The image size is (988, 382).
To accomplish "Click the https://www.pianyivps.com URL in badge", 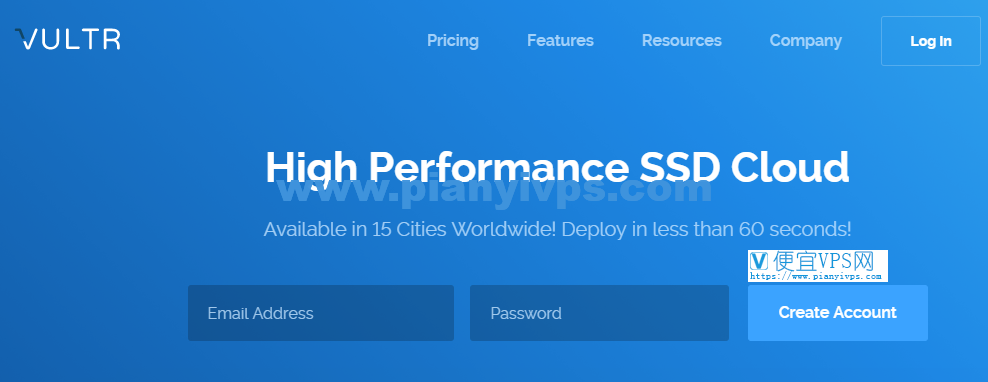I will 815,276.
